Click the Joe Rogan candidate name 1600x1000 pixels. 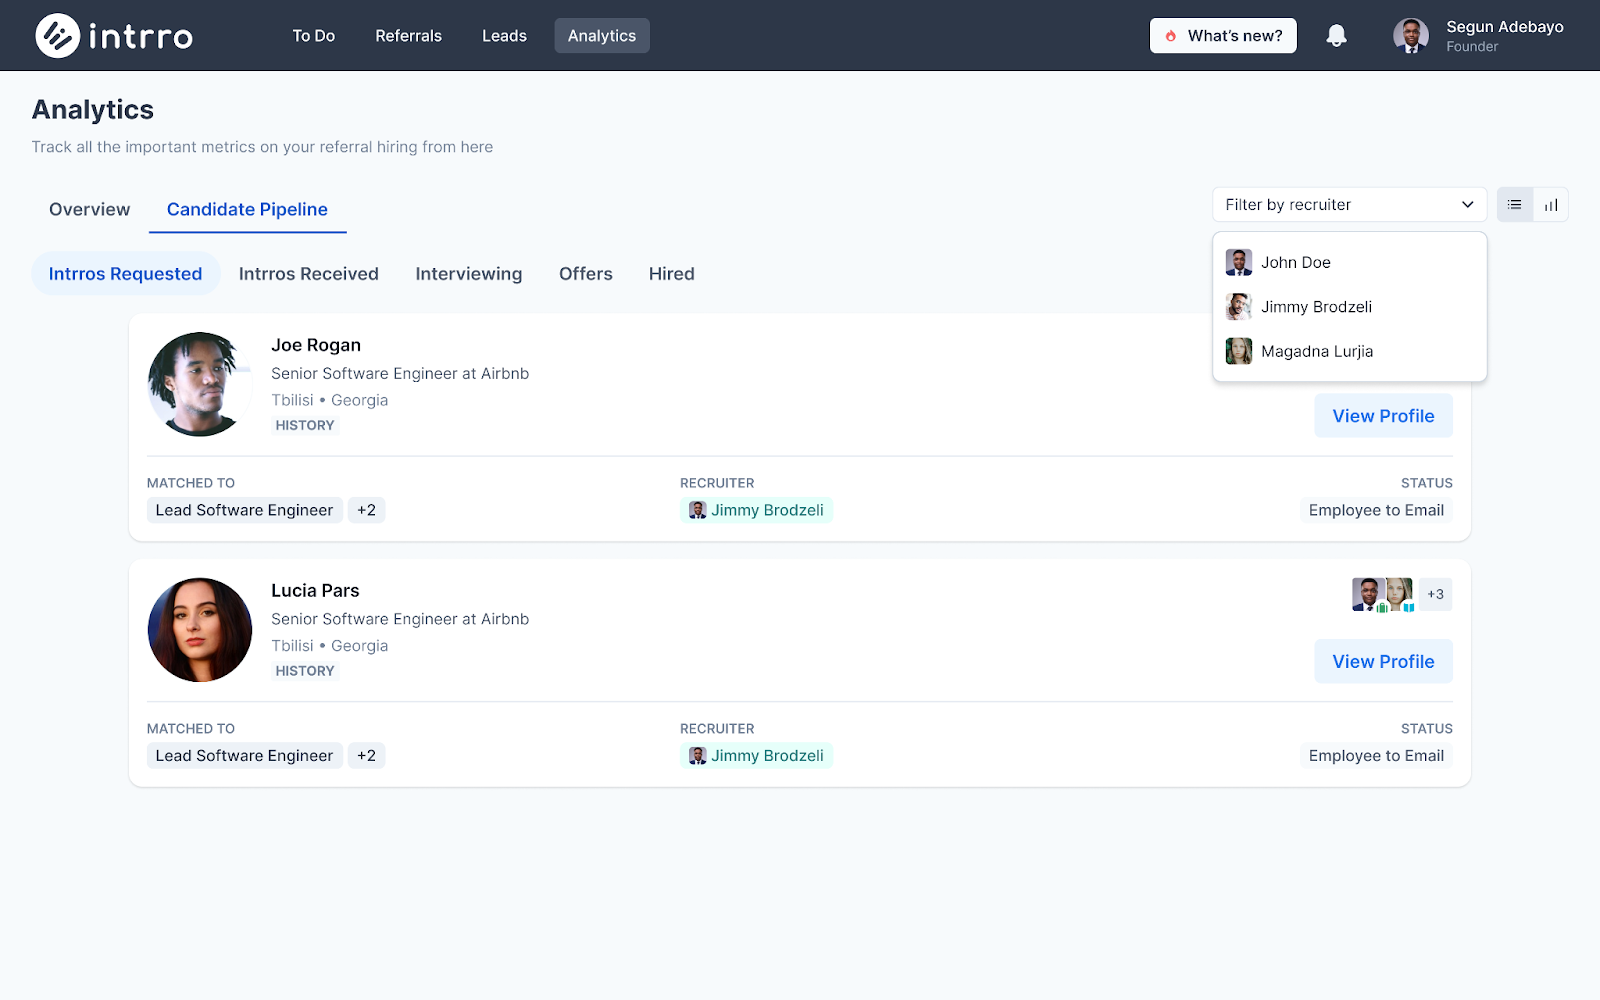[x=316, y=345]
